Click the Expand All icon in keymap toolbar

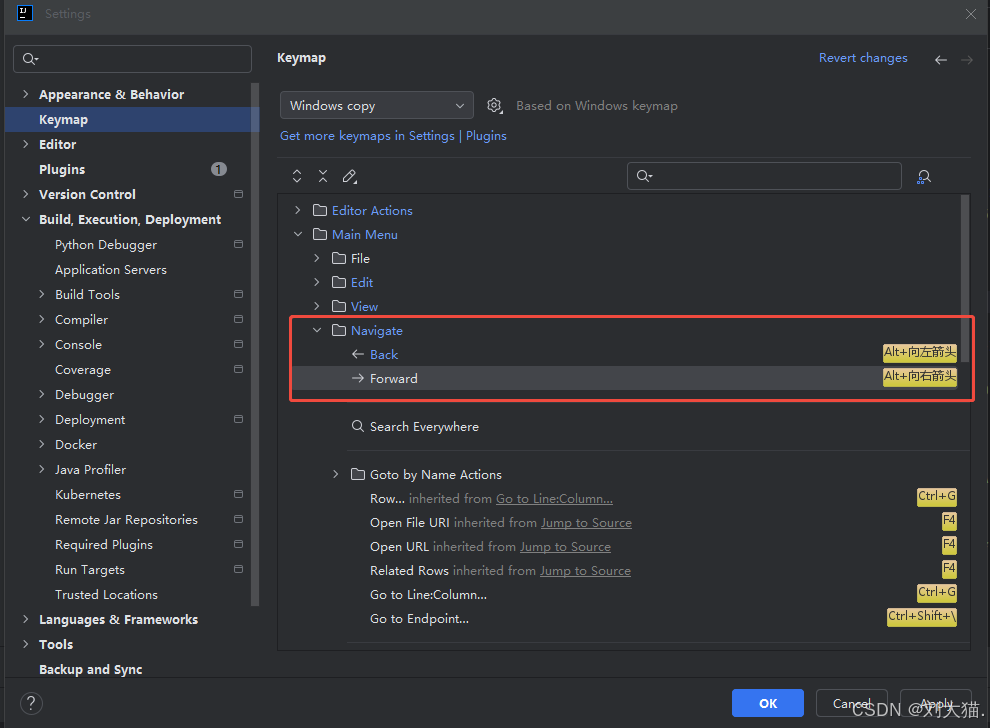(x=297, y=176)
